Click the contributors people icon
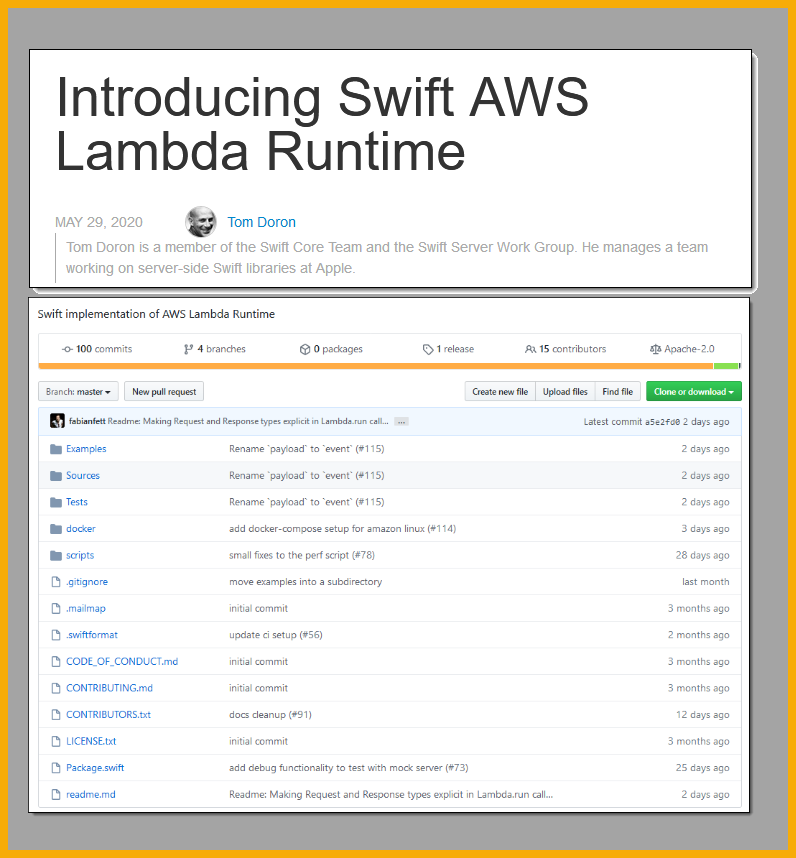The height and width of the screenshot is (858, 796). point(530,349)
